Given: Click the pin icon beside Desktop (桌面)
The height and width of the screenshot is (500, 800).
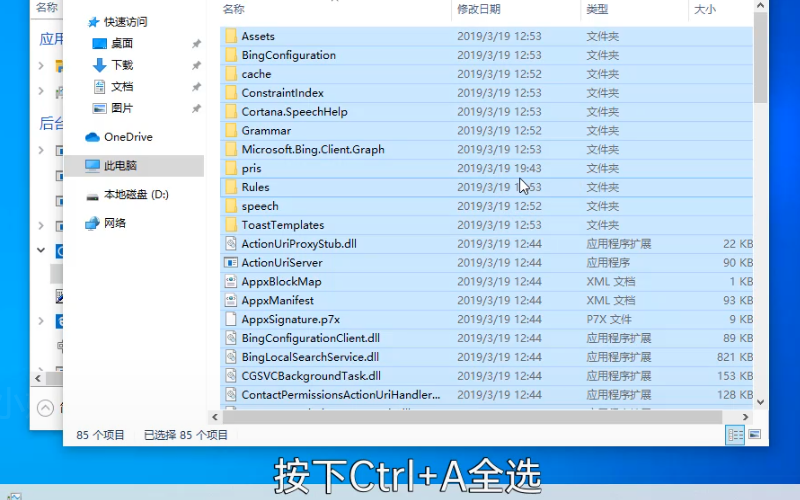Looking at the screenshot, I should pyautogui.click(x=196, y=44).
